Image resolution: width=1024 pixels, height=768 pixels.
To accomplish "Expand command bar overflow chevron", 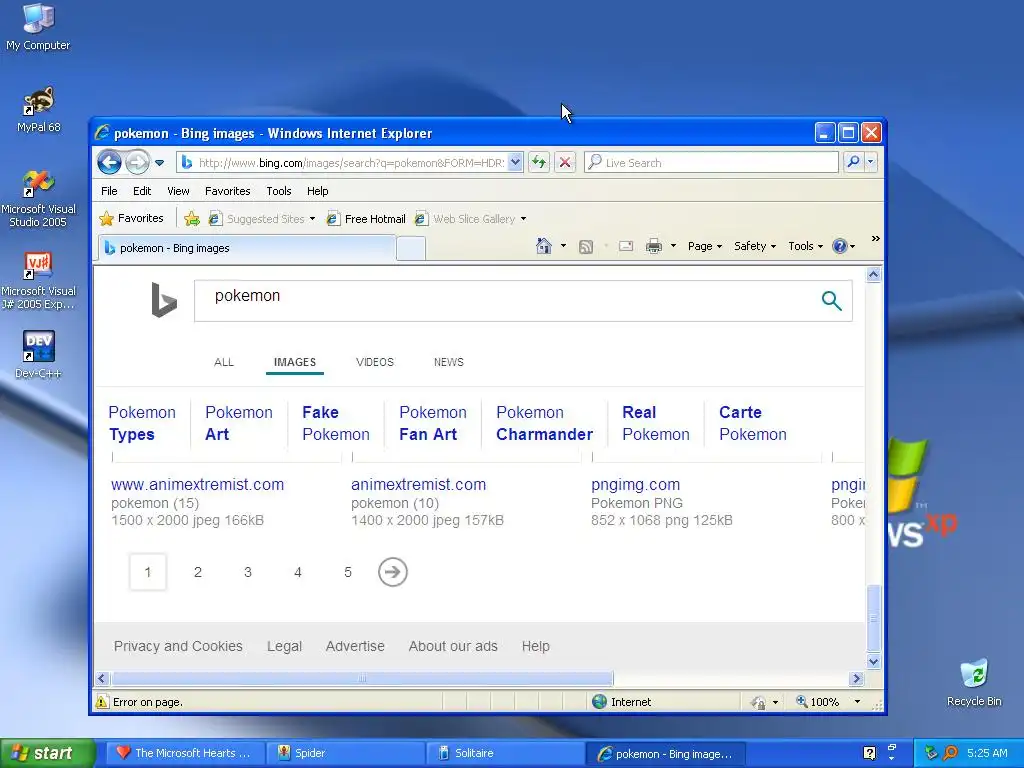I will click(876, 239).
